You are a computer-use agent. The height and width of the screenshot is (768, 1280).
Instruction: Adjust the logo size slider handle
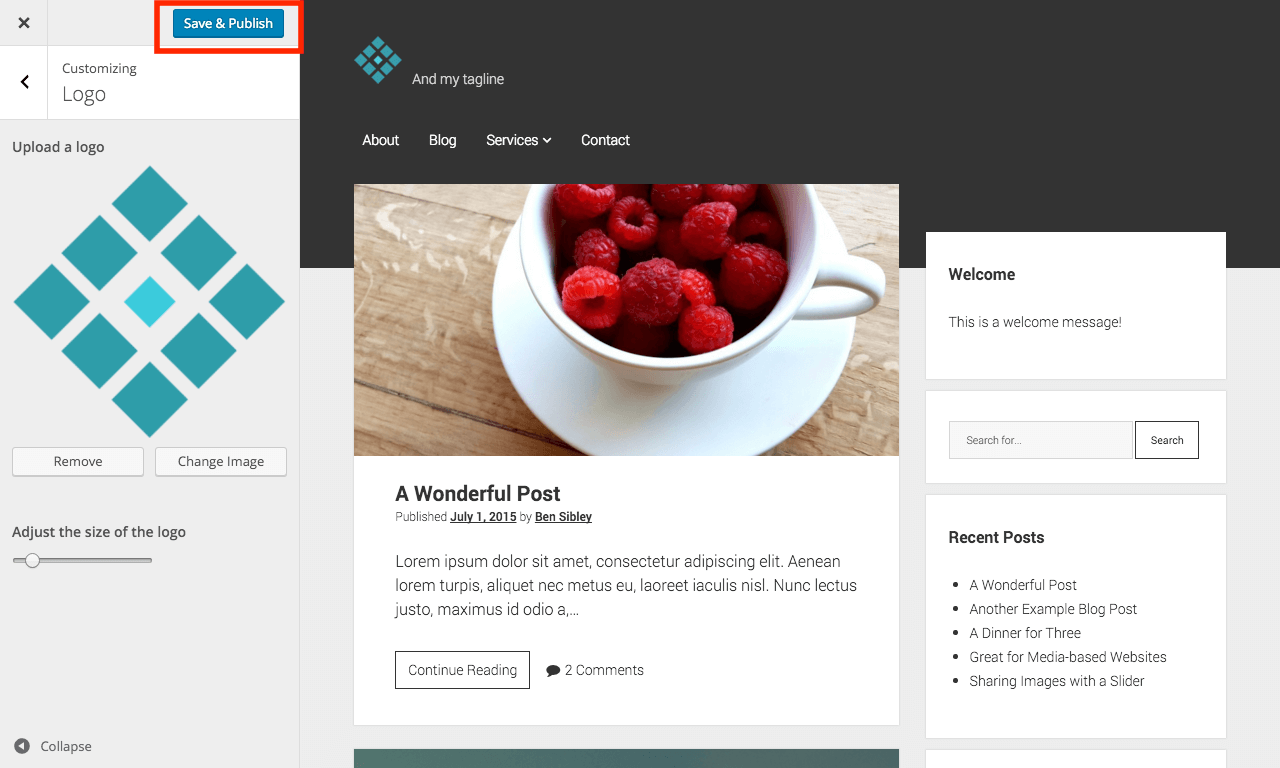coord(33,560)
